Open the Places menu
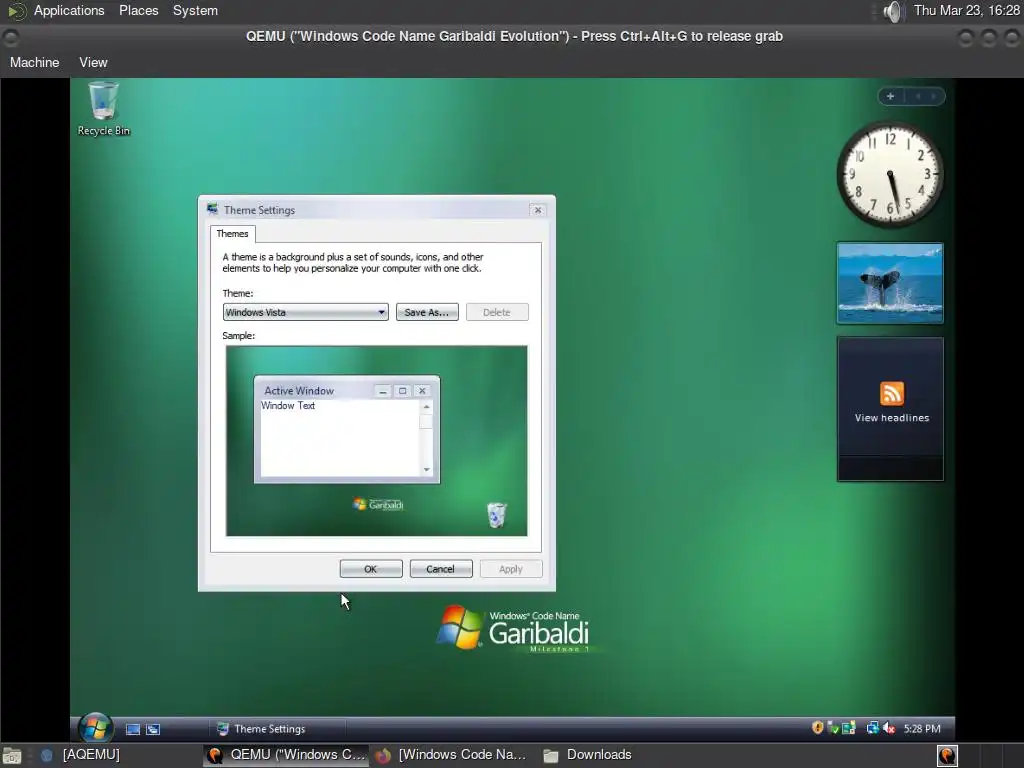Viewport: 1024px width, 768px height. (138, 10)
